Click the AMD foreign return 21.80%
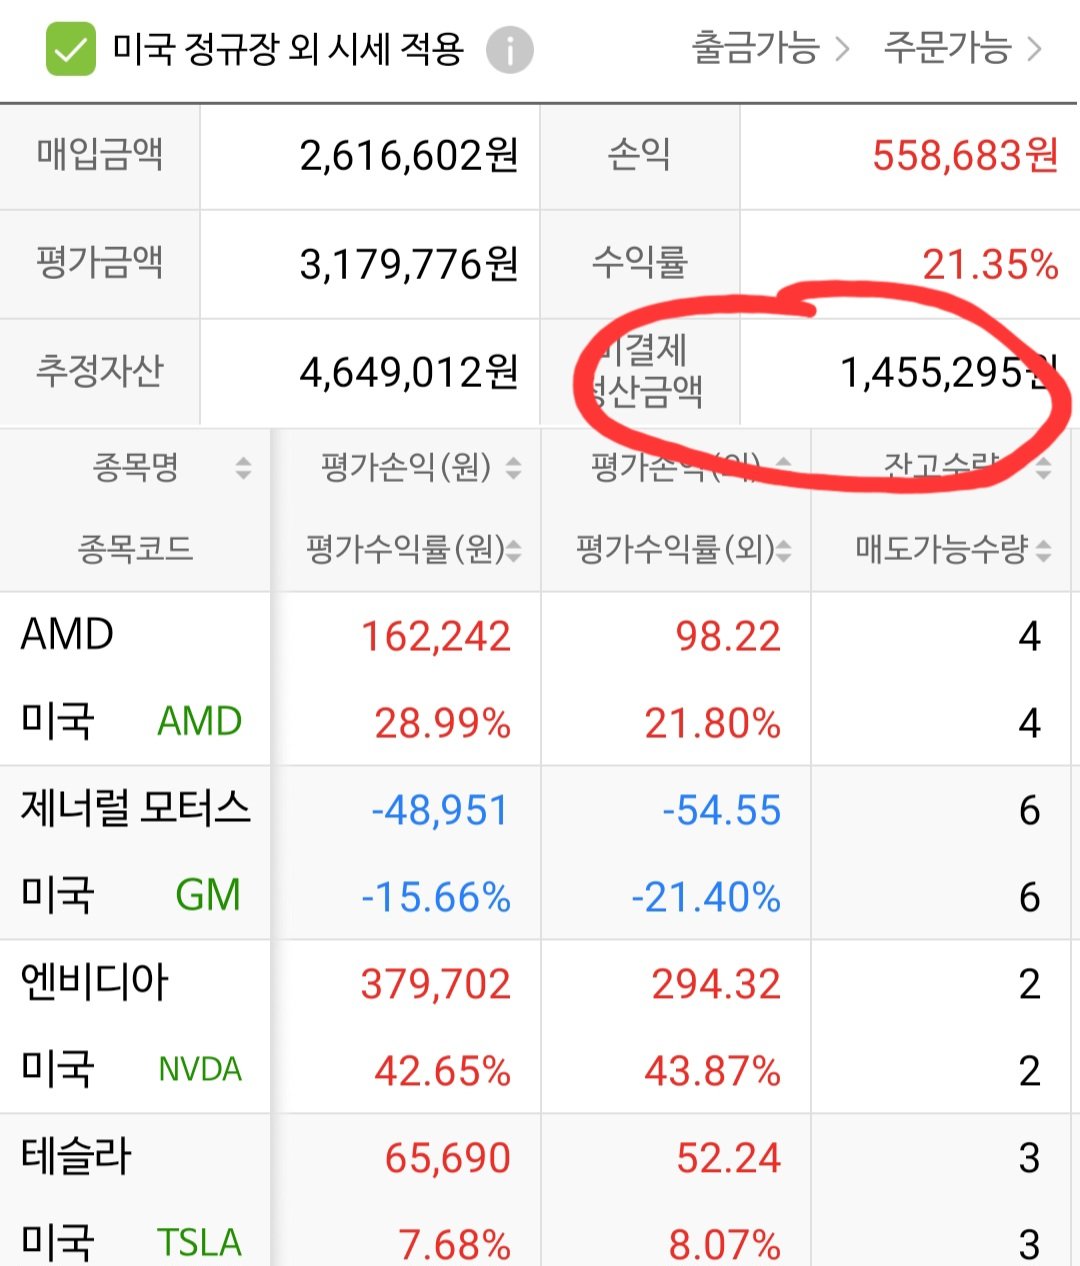This screenshot has width=1080, height=1266. (x=712, y=723)
